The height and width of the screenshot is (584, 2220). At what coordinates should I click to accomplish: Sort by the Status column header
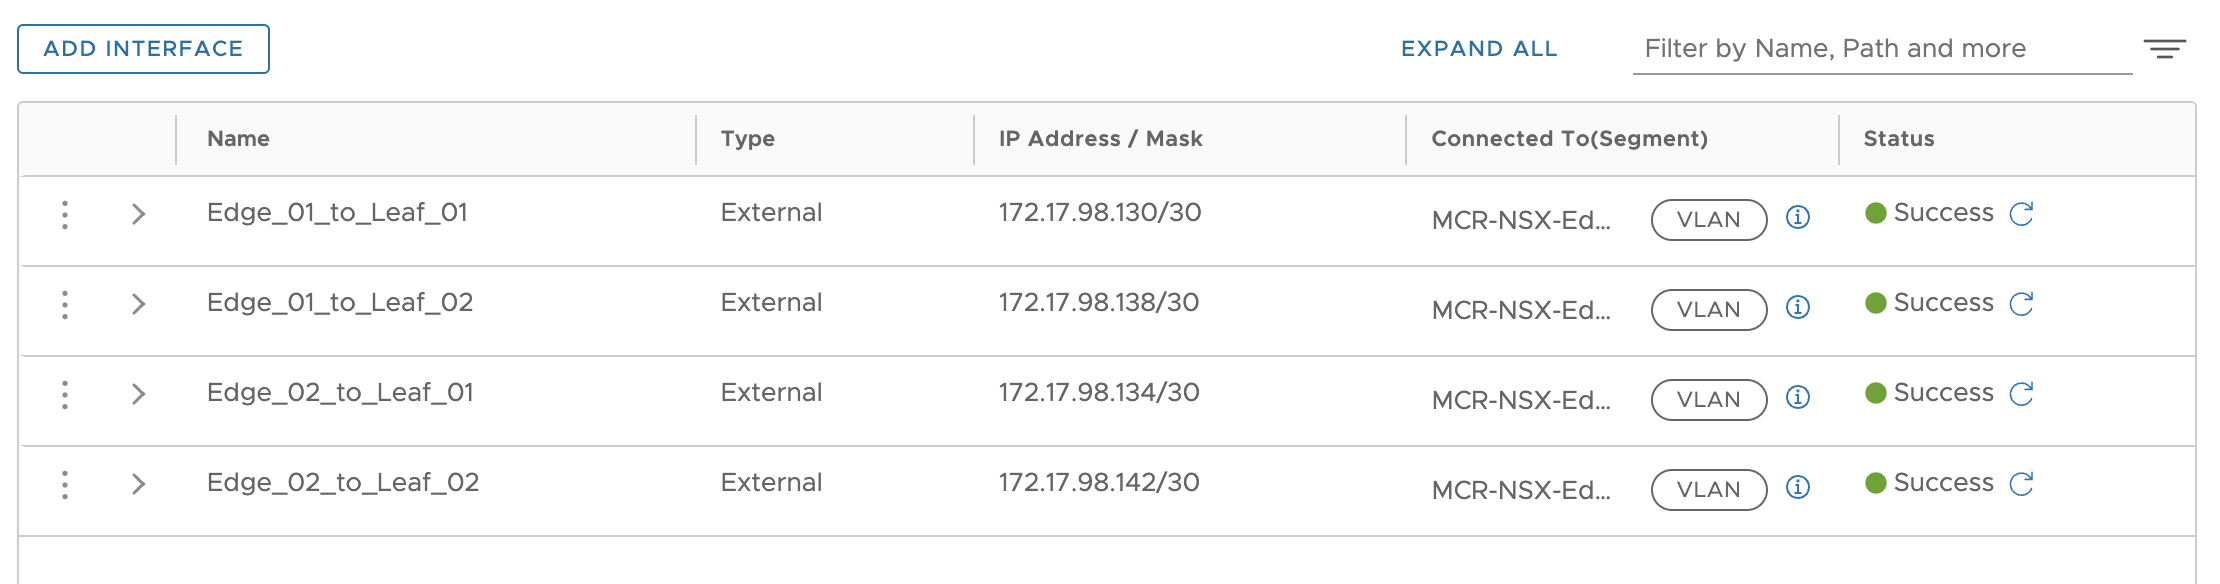tap(1898, 139)
